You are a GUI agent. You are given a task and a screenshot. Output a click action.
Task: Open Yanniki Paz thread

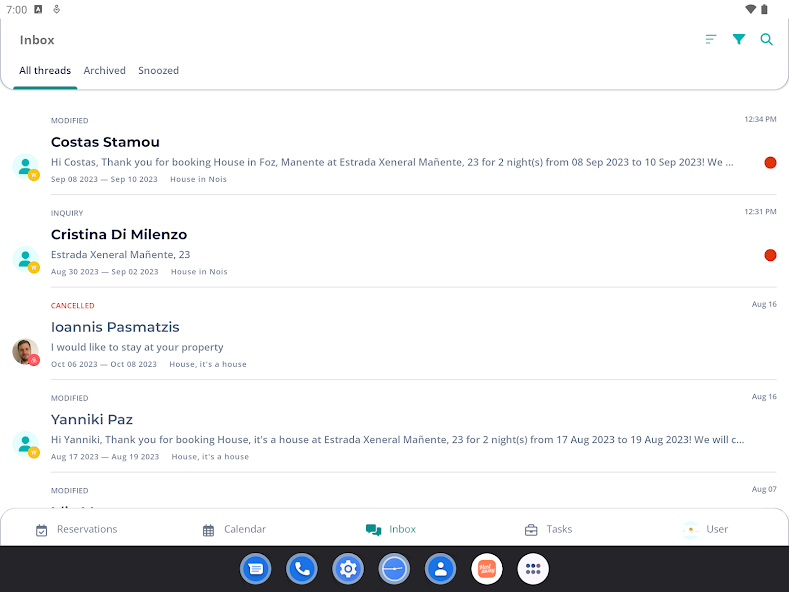click(394, 427)
